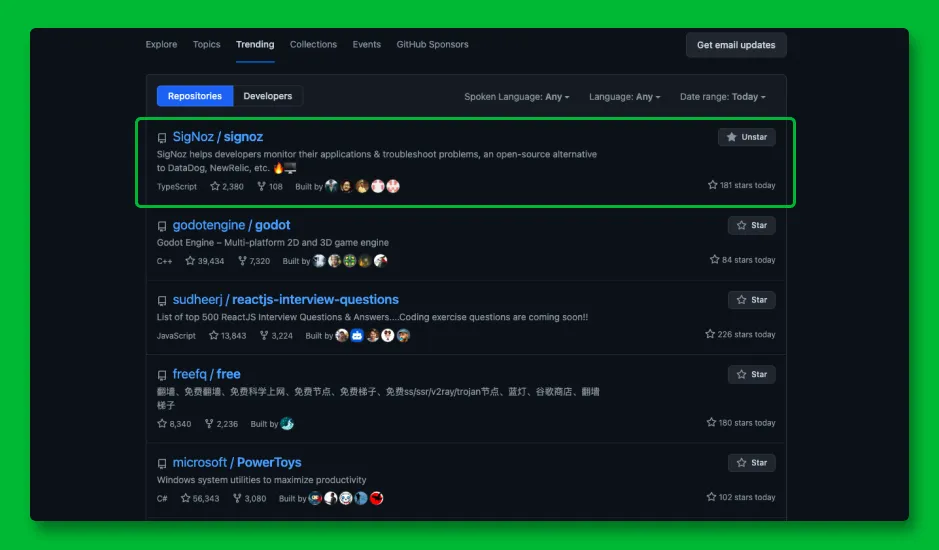
Task: View godot forks count 7,320
Action: [x=254, y=261]
